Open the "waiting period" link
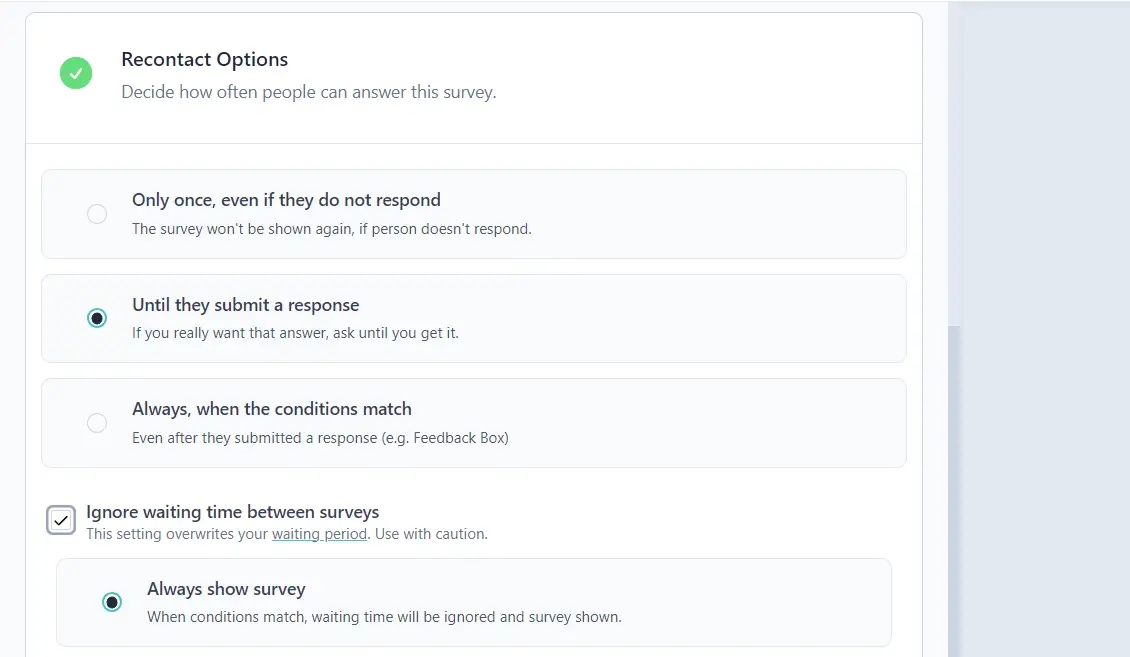Screen dimensions: 1130x657 [319, 534]
